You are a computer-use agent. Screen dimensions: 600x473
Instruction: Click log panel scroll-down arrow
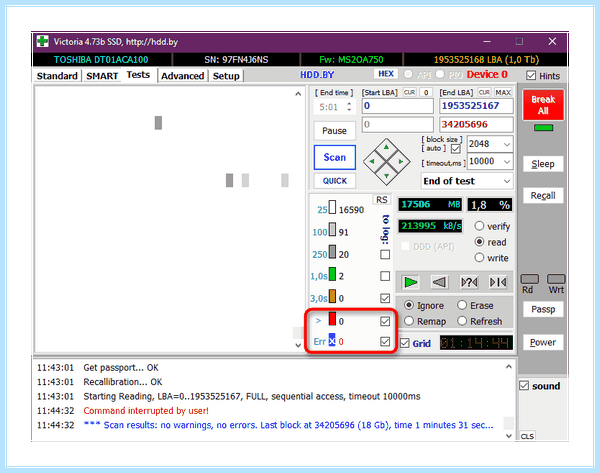click(x=509, y=435)
